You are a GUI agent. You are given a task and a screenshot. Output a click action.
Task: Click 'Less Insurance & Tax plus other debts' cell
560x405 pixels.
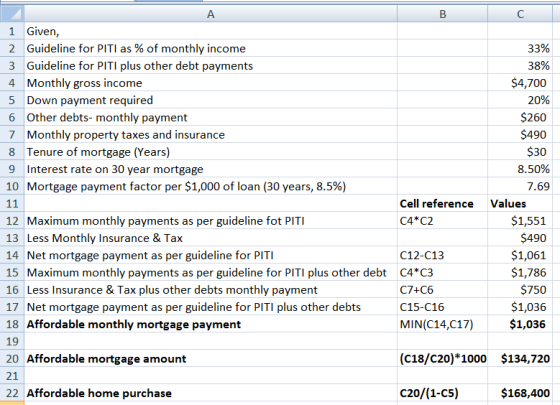(x=211, y=290)
